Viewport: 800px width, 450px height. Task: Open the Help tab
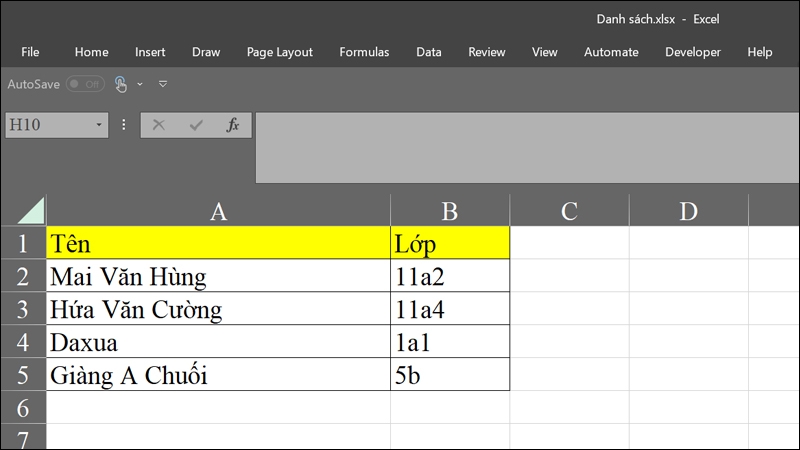(760, 52)
